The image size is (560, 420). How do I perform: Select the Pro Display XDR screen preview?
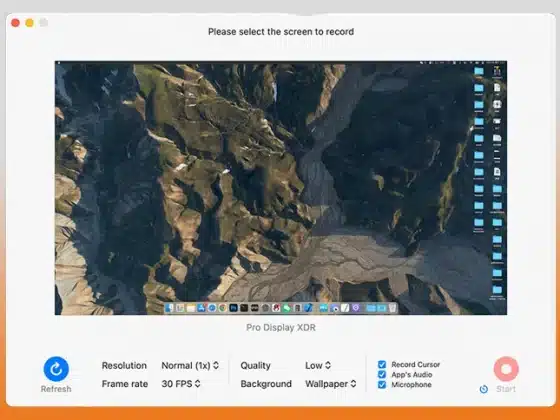281,188
